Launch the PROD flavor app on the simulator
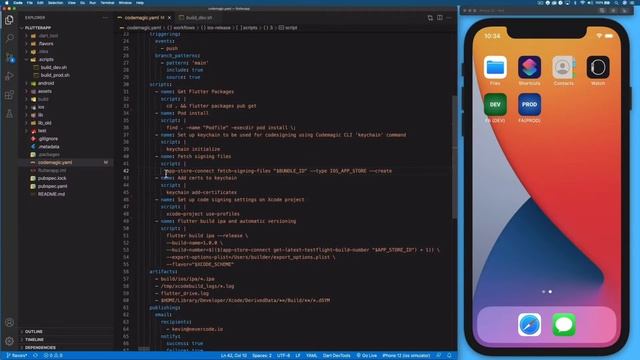The image size is (640, 360). [x=529, y=104]
